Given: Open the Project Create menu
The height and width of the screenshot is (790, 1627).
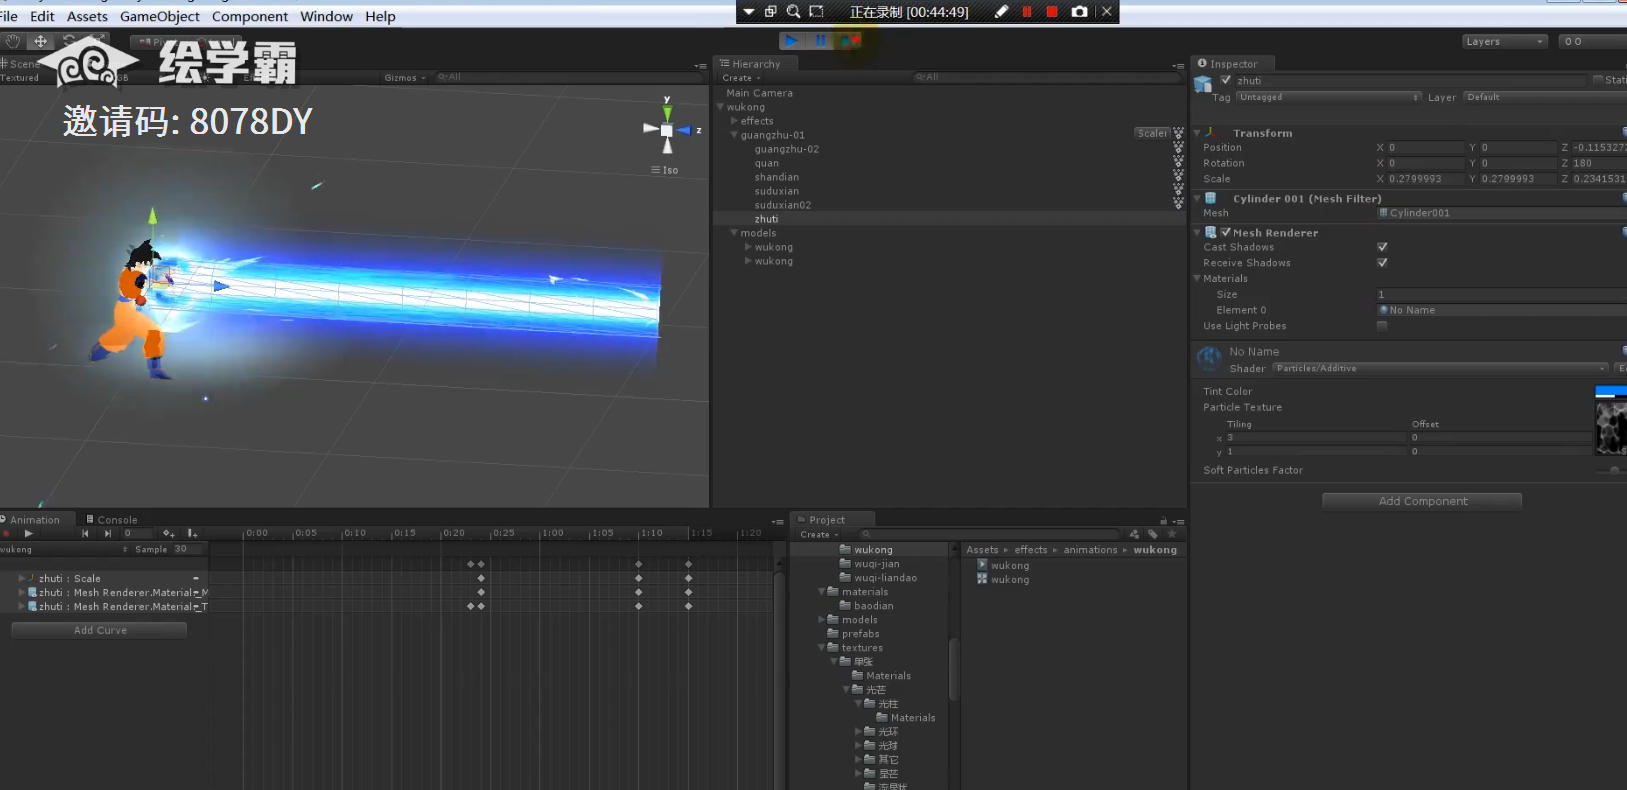Looking at the screenshot, I should (819, 535).
